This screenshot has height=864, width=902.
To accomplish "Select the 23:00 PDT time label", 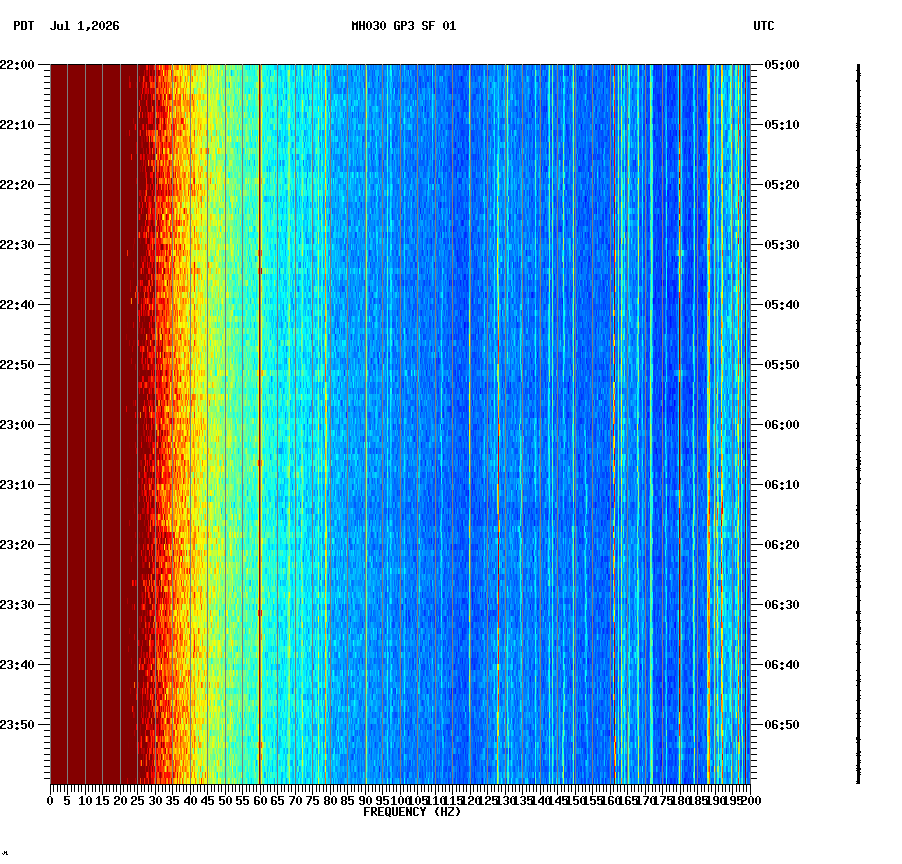I will coord(17,425).
